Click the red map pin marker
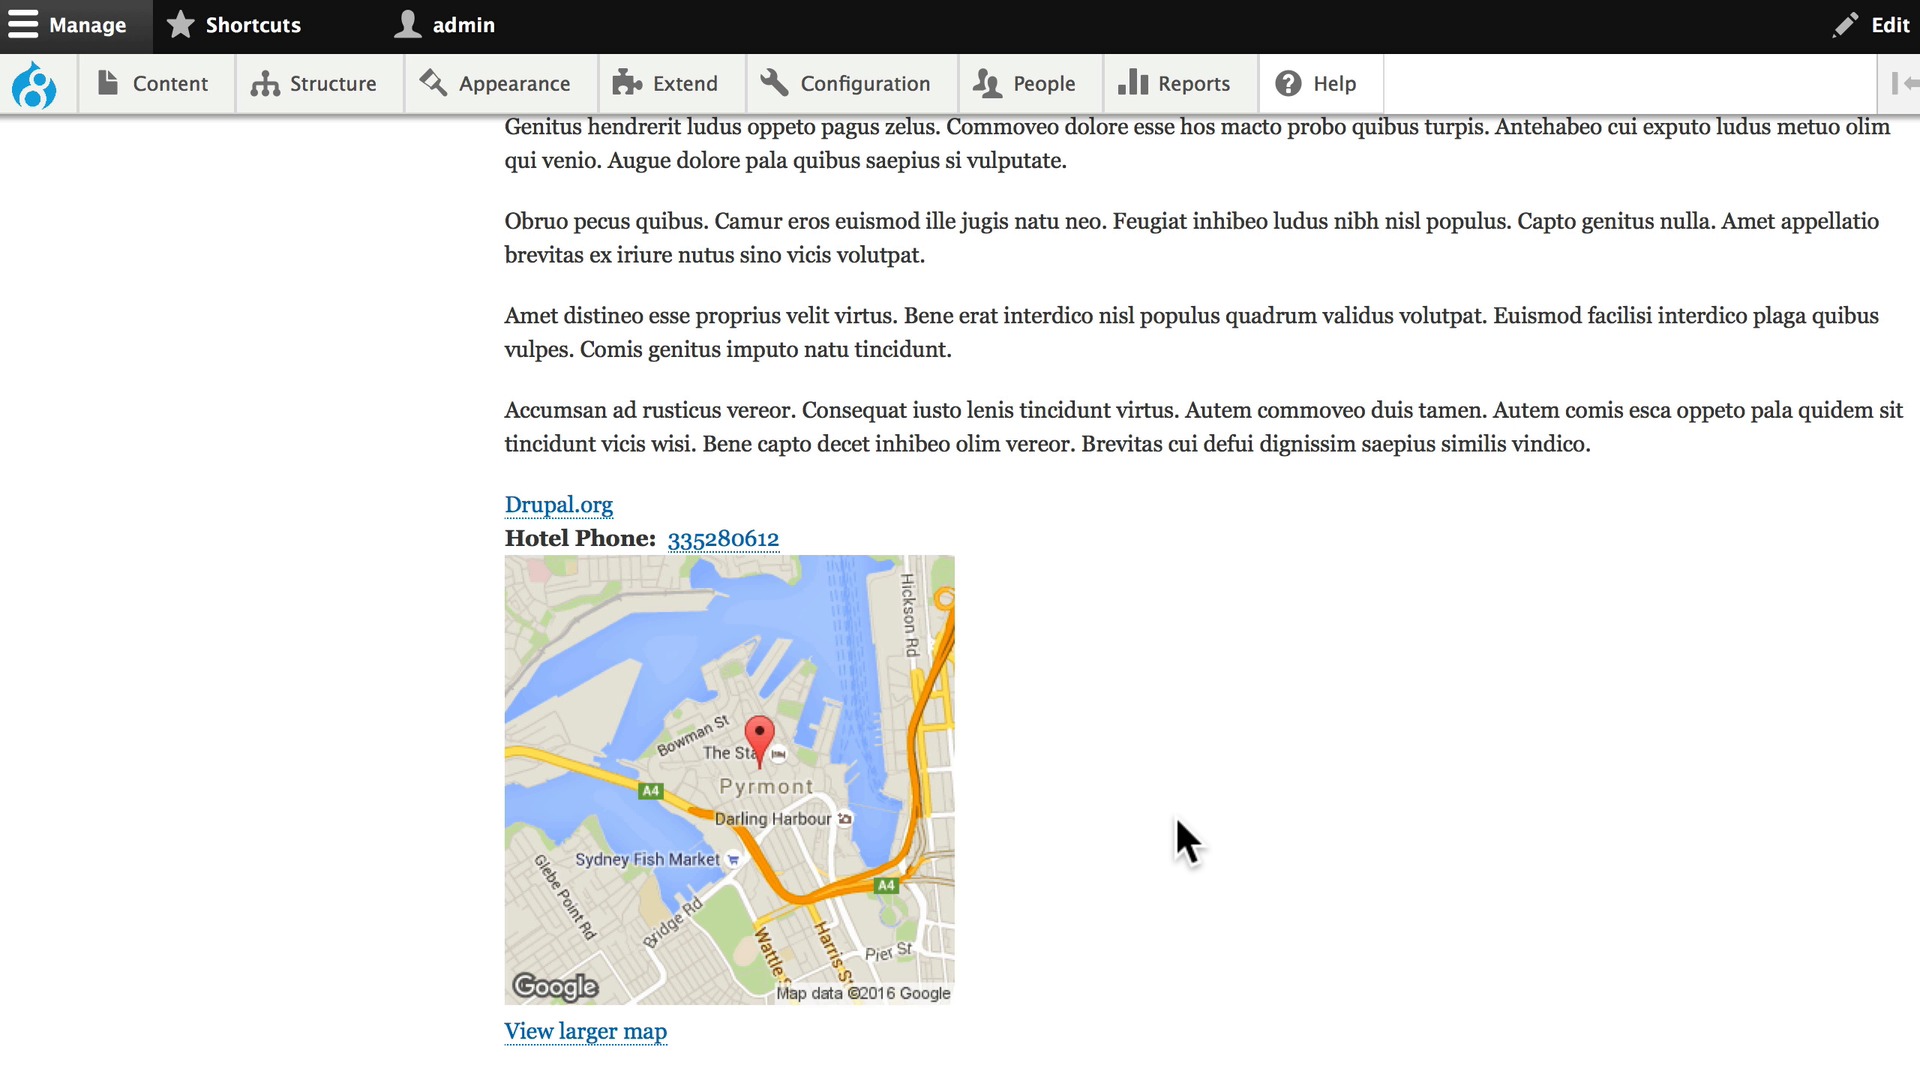 click(x=760, y=741)
